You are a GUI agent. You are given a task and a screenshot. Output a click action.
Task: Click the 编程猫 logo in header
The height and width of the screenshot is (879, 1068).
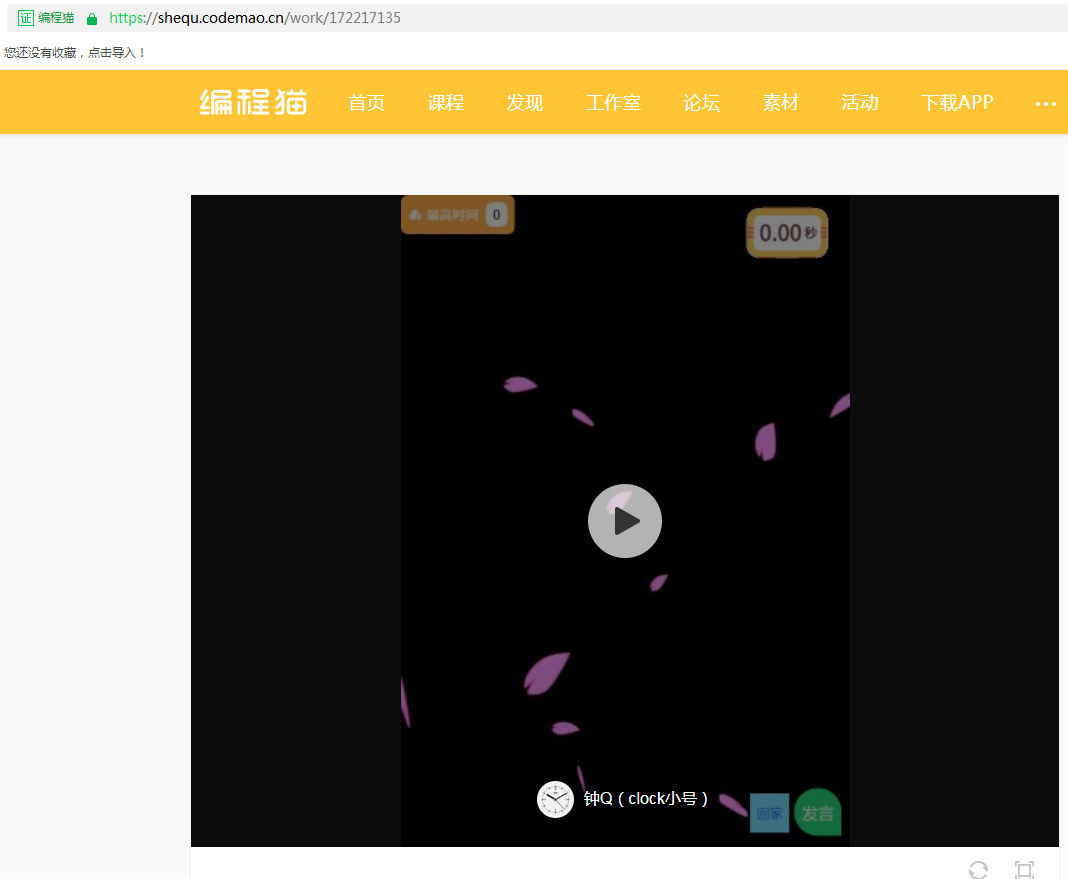(x=253, y=103)
